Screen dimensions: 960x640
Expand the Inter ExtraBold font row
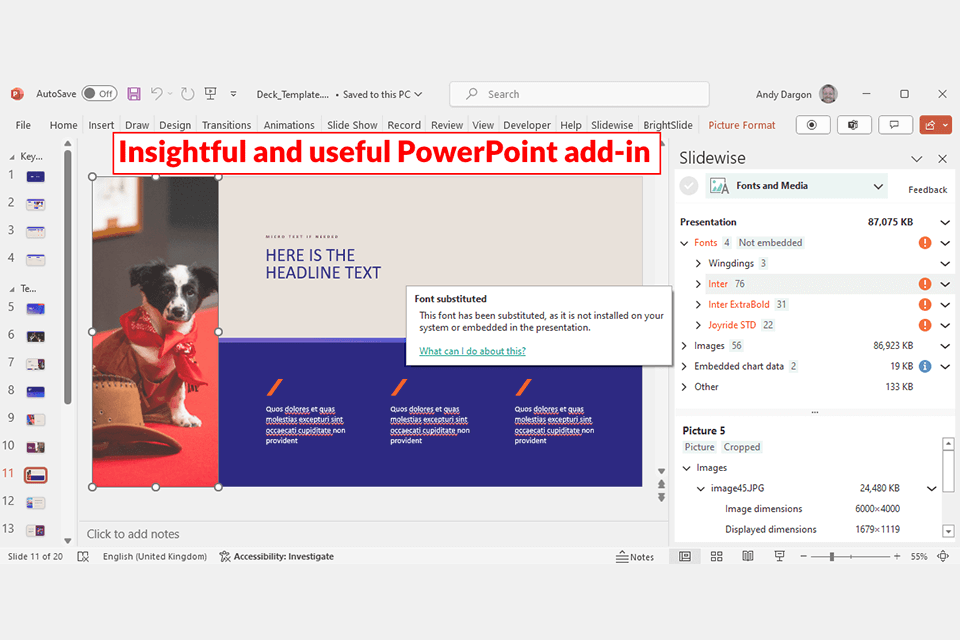(x=698, y=304)
